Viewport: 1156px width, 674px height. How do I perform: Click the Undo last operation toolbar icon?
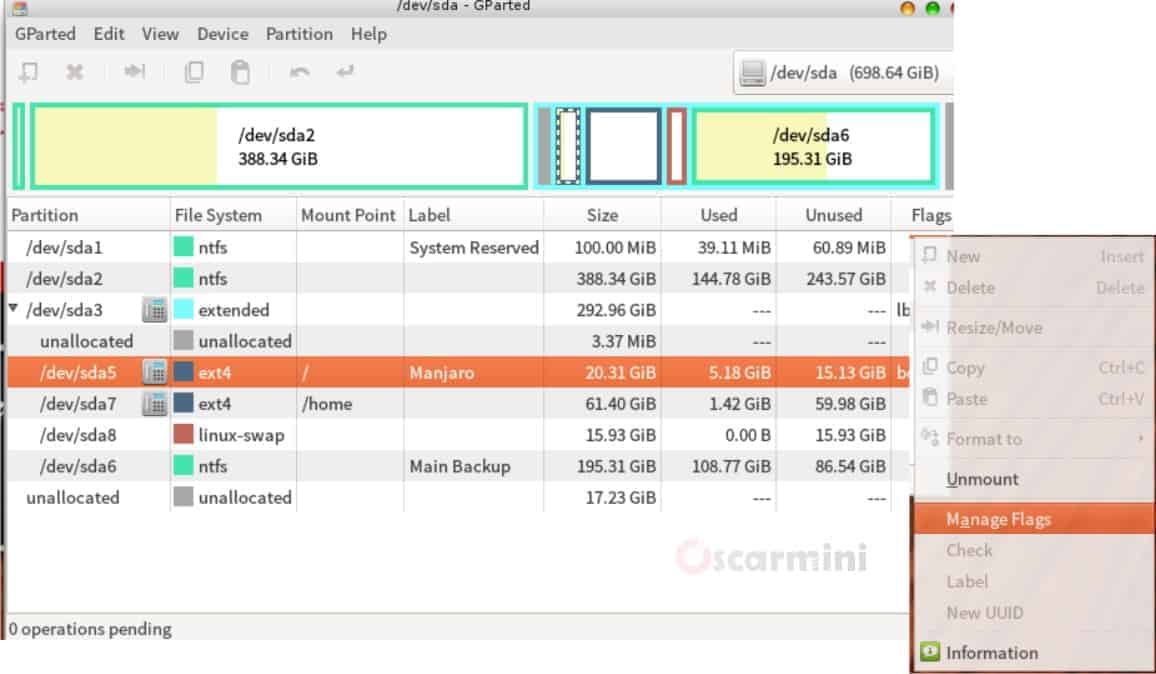[299, 72]
